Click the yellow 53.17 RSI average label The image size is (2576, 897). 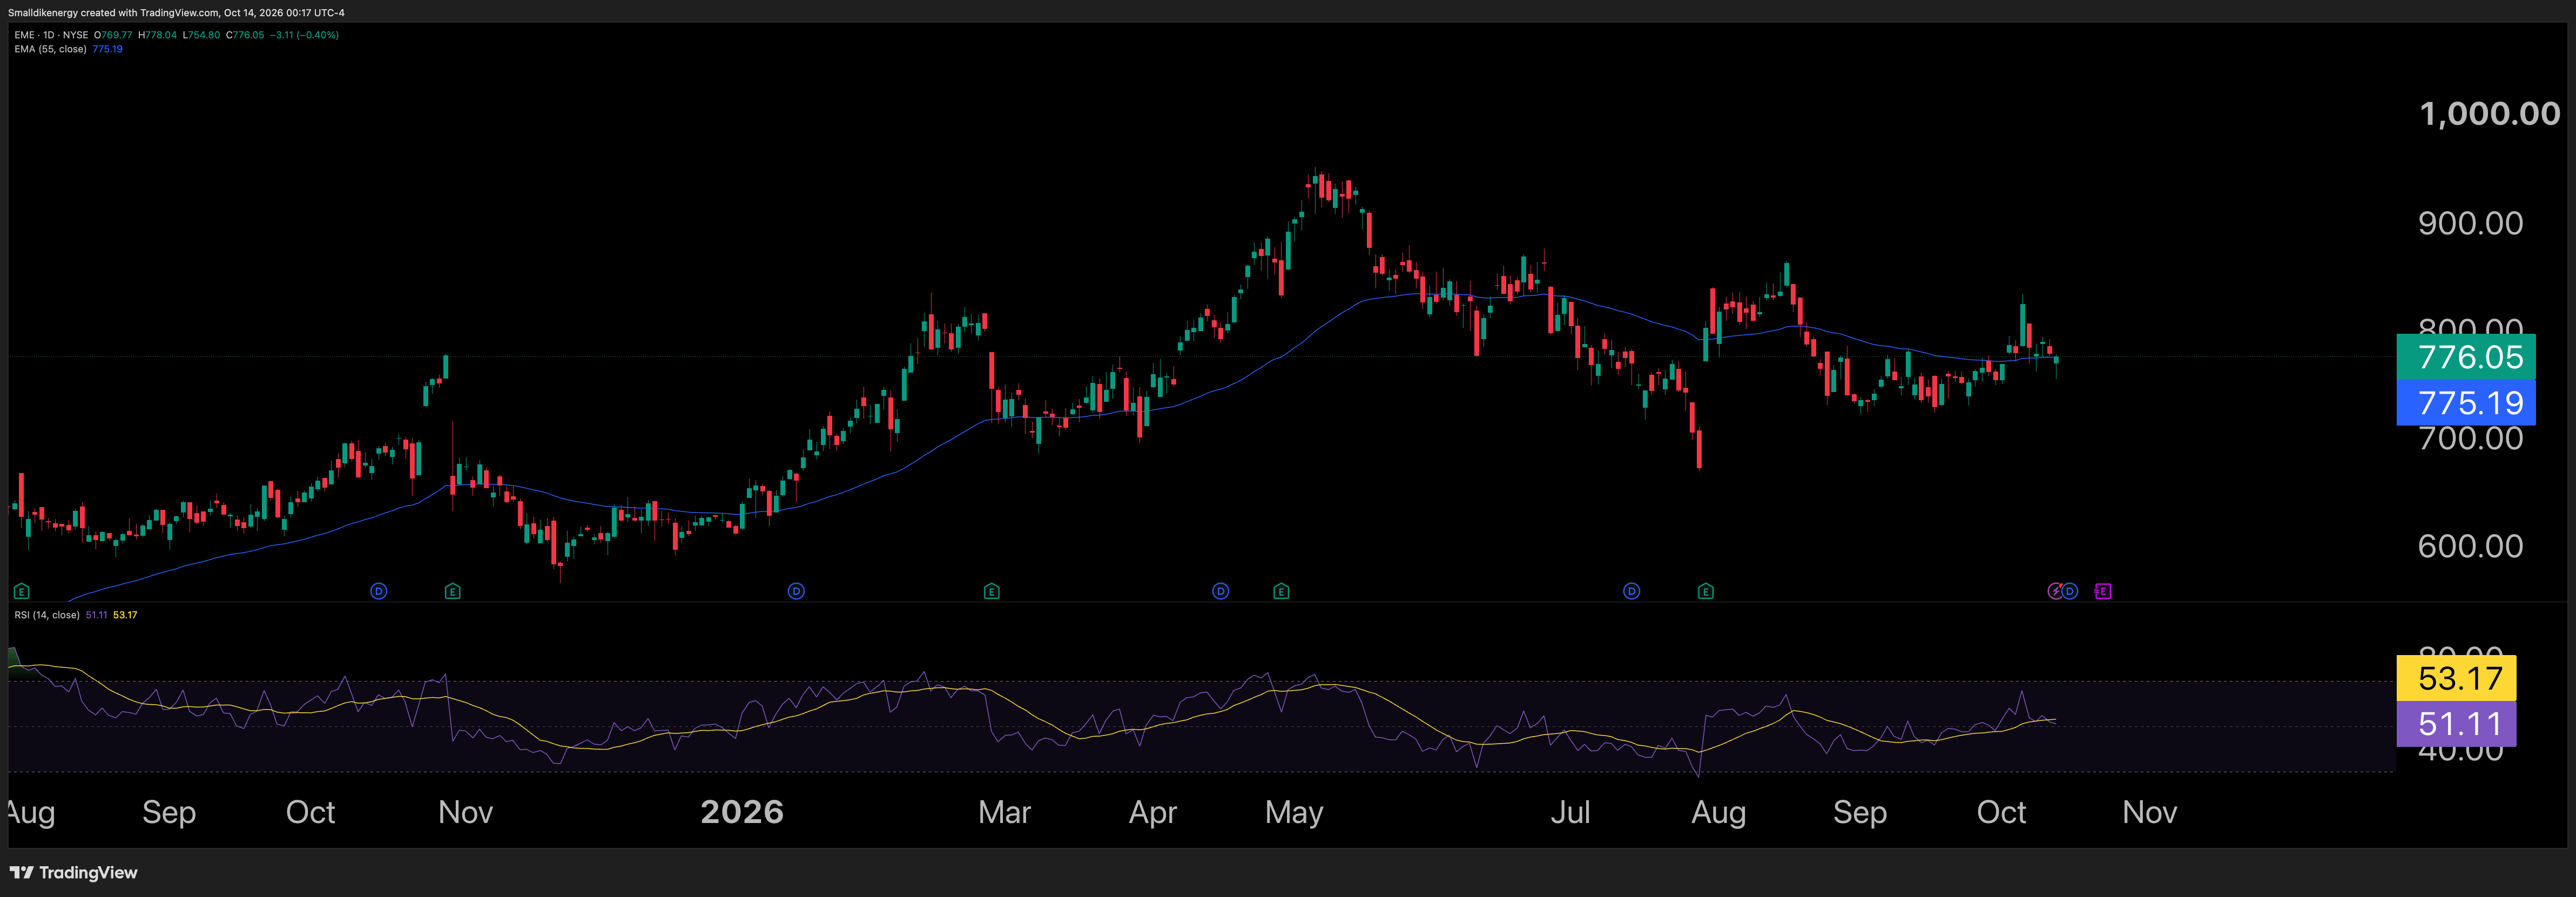point(2457,678)
